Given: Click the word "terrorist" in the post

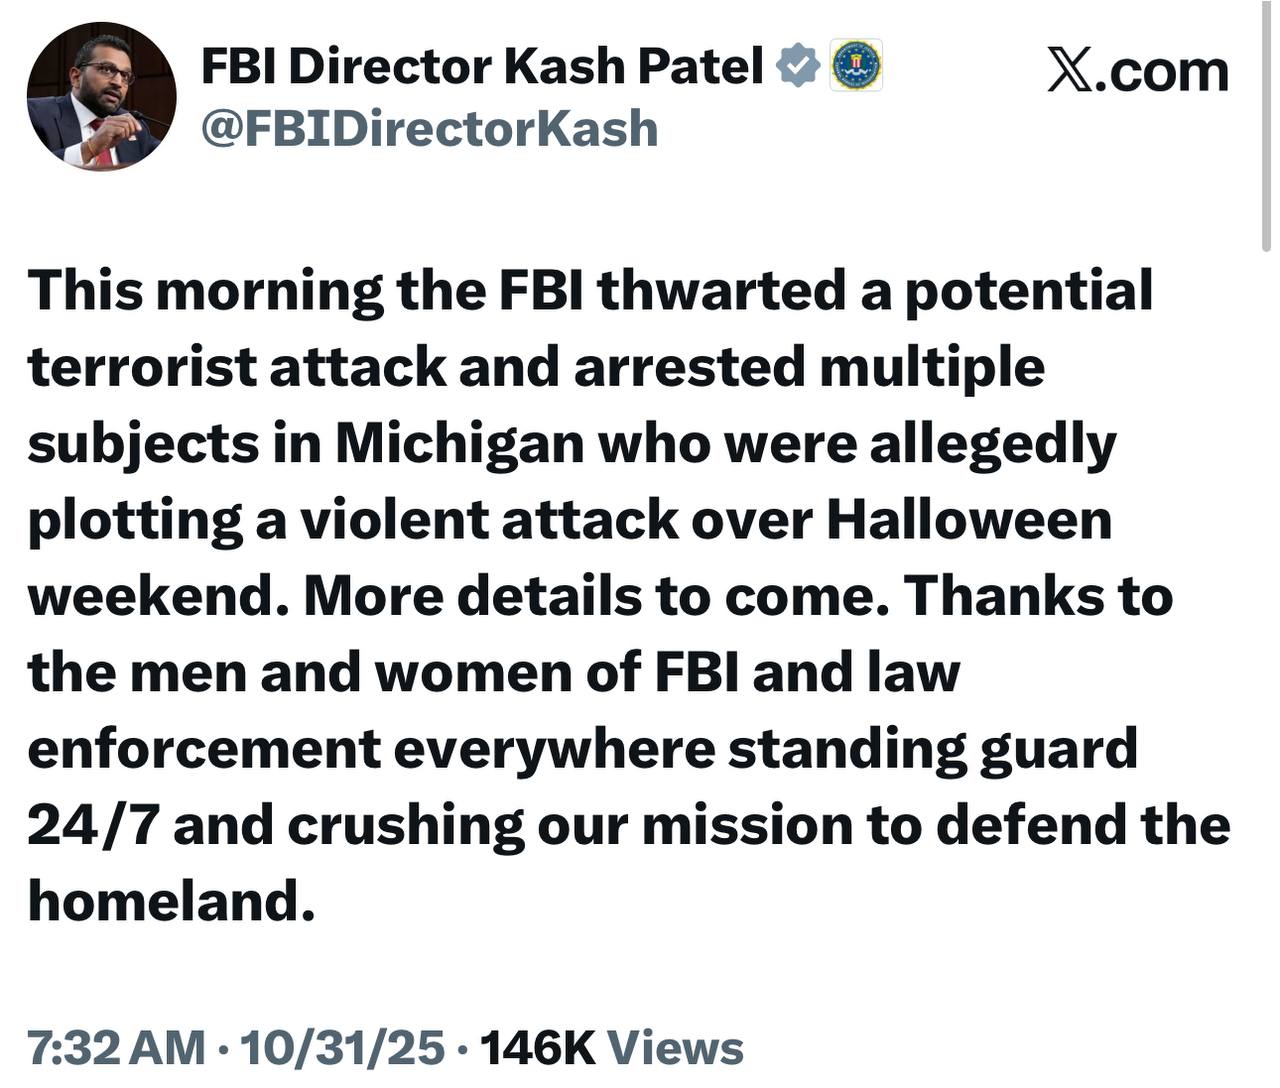Looking at the screenshot, I should 142,367.
